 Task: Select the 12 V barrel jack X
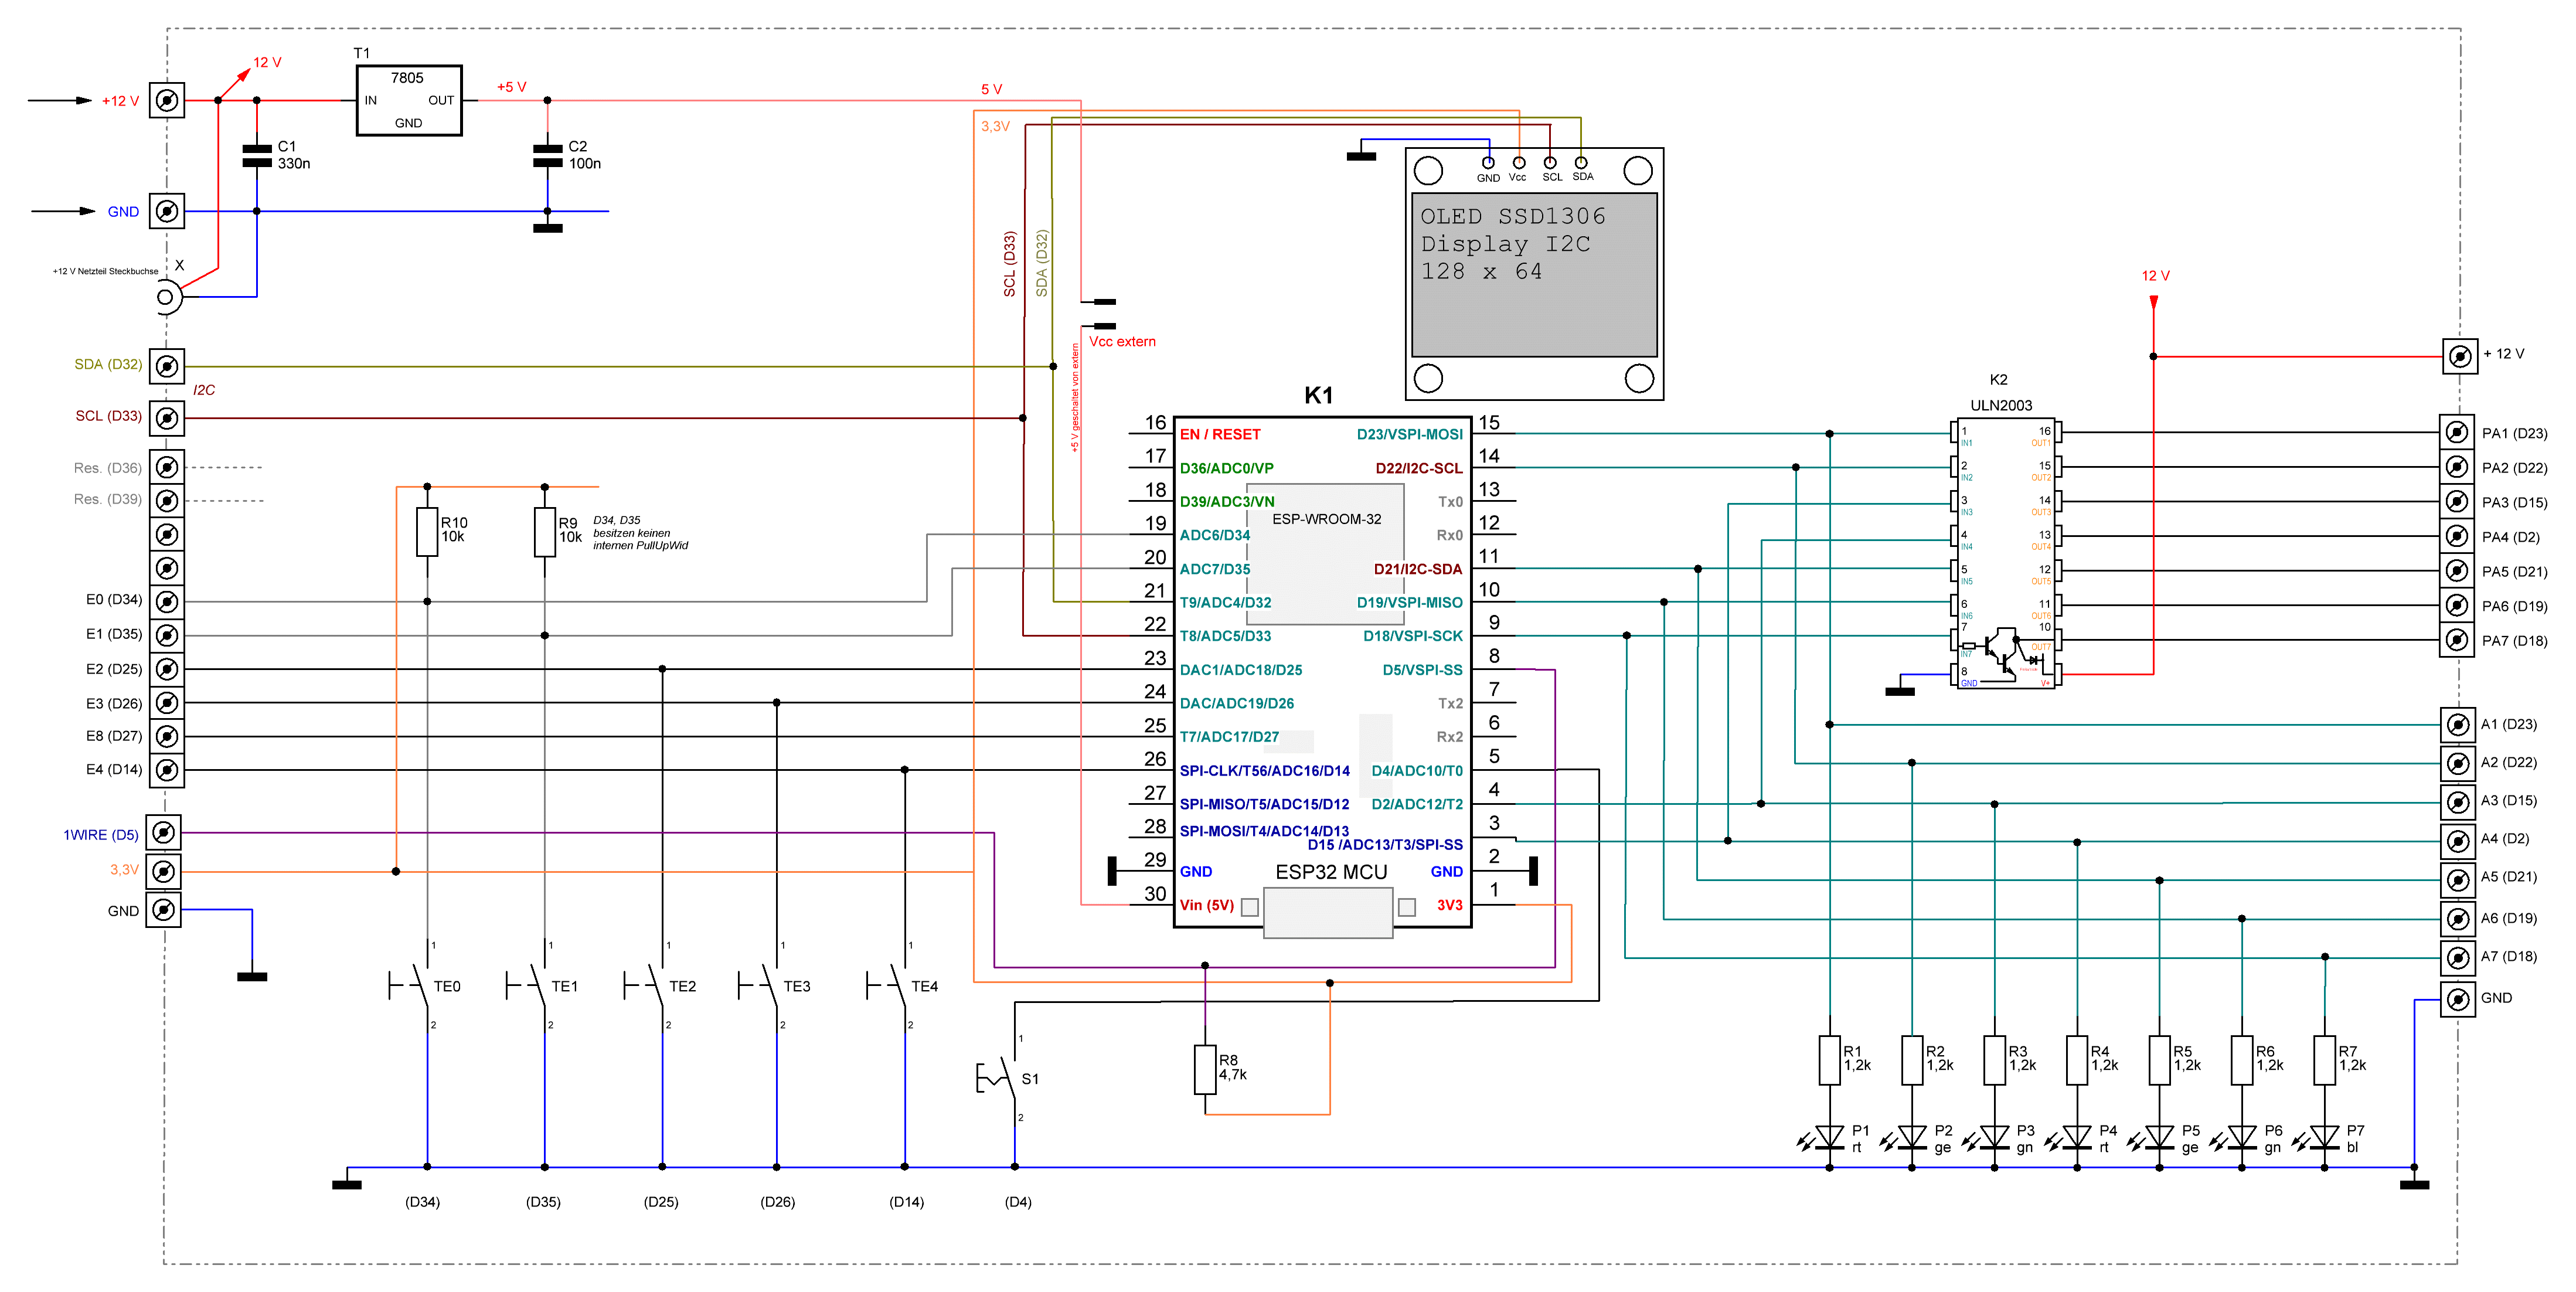(167, 297)
